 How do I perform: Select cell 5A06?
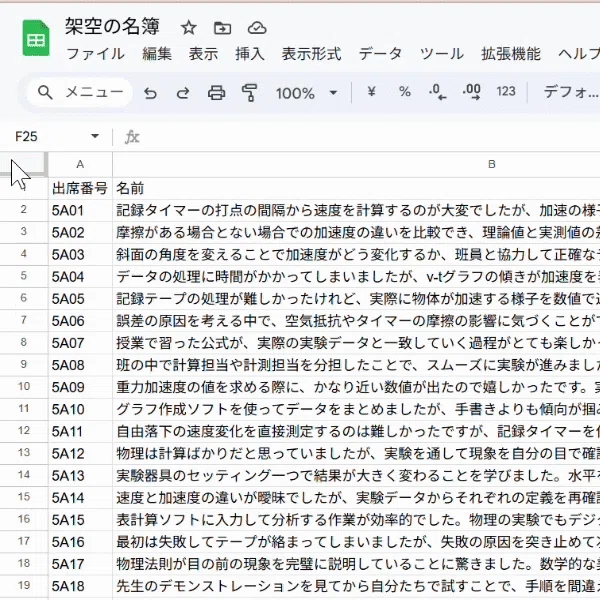(80, 321)
